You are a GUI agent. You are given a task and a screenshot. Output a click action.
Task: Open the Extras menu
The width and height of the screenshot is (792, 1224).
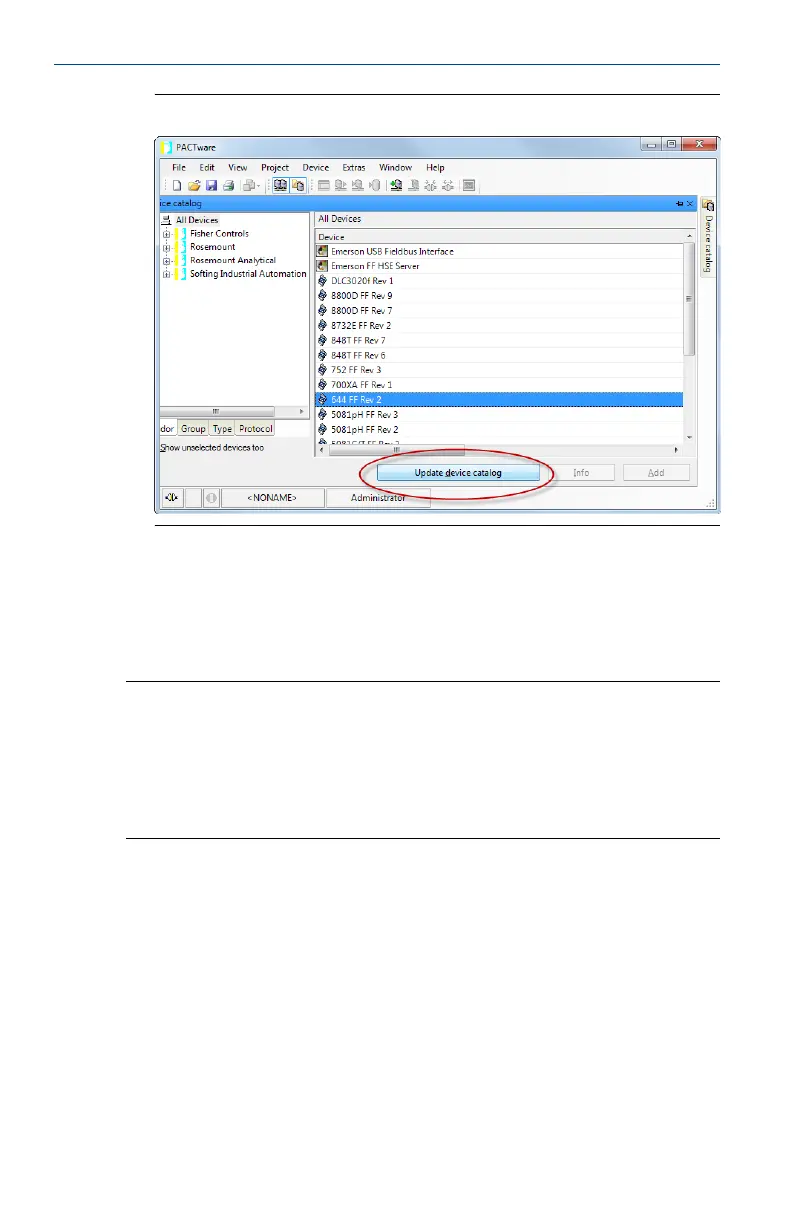354,168
